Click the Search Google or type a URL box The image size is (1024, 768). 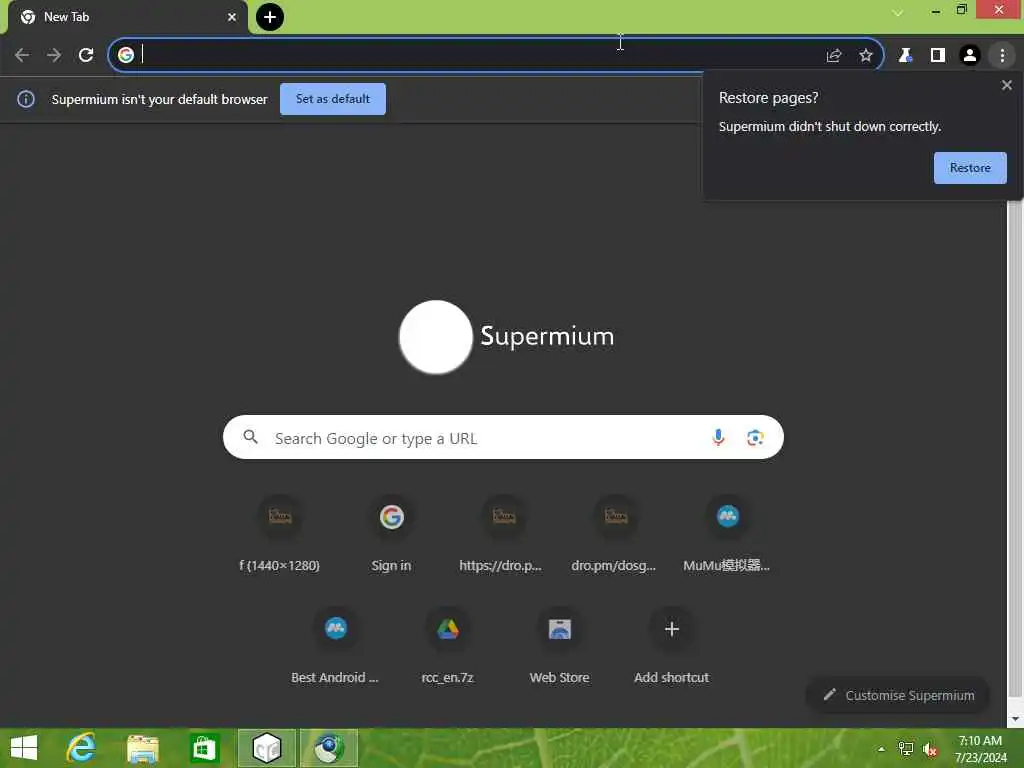[x=503, y=438]
